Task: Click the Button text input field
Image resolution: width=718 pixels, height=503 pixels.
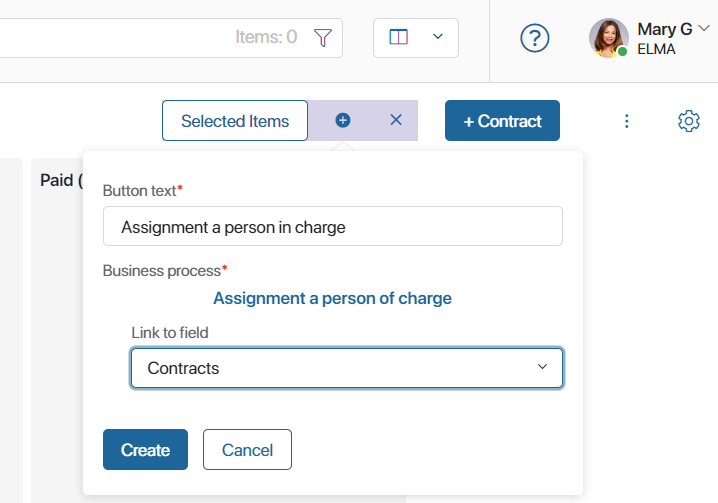Action: tap(333, 226)
